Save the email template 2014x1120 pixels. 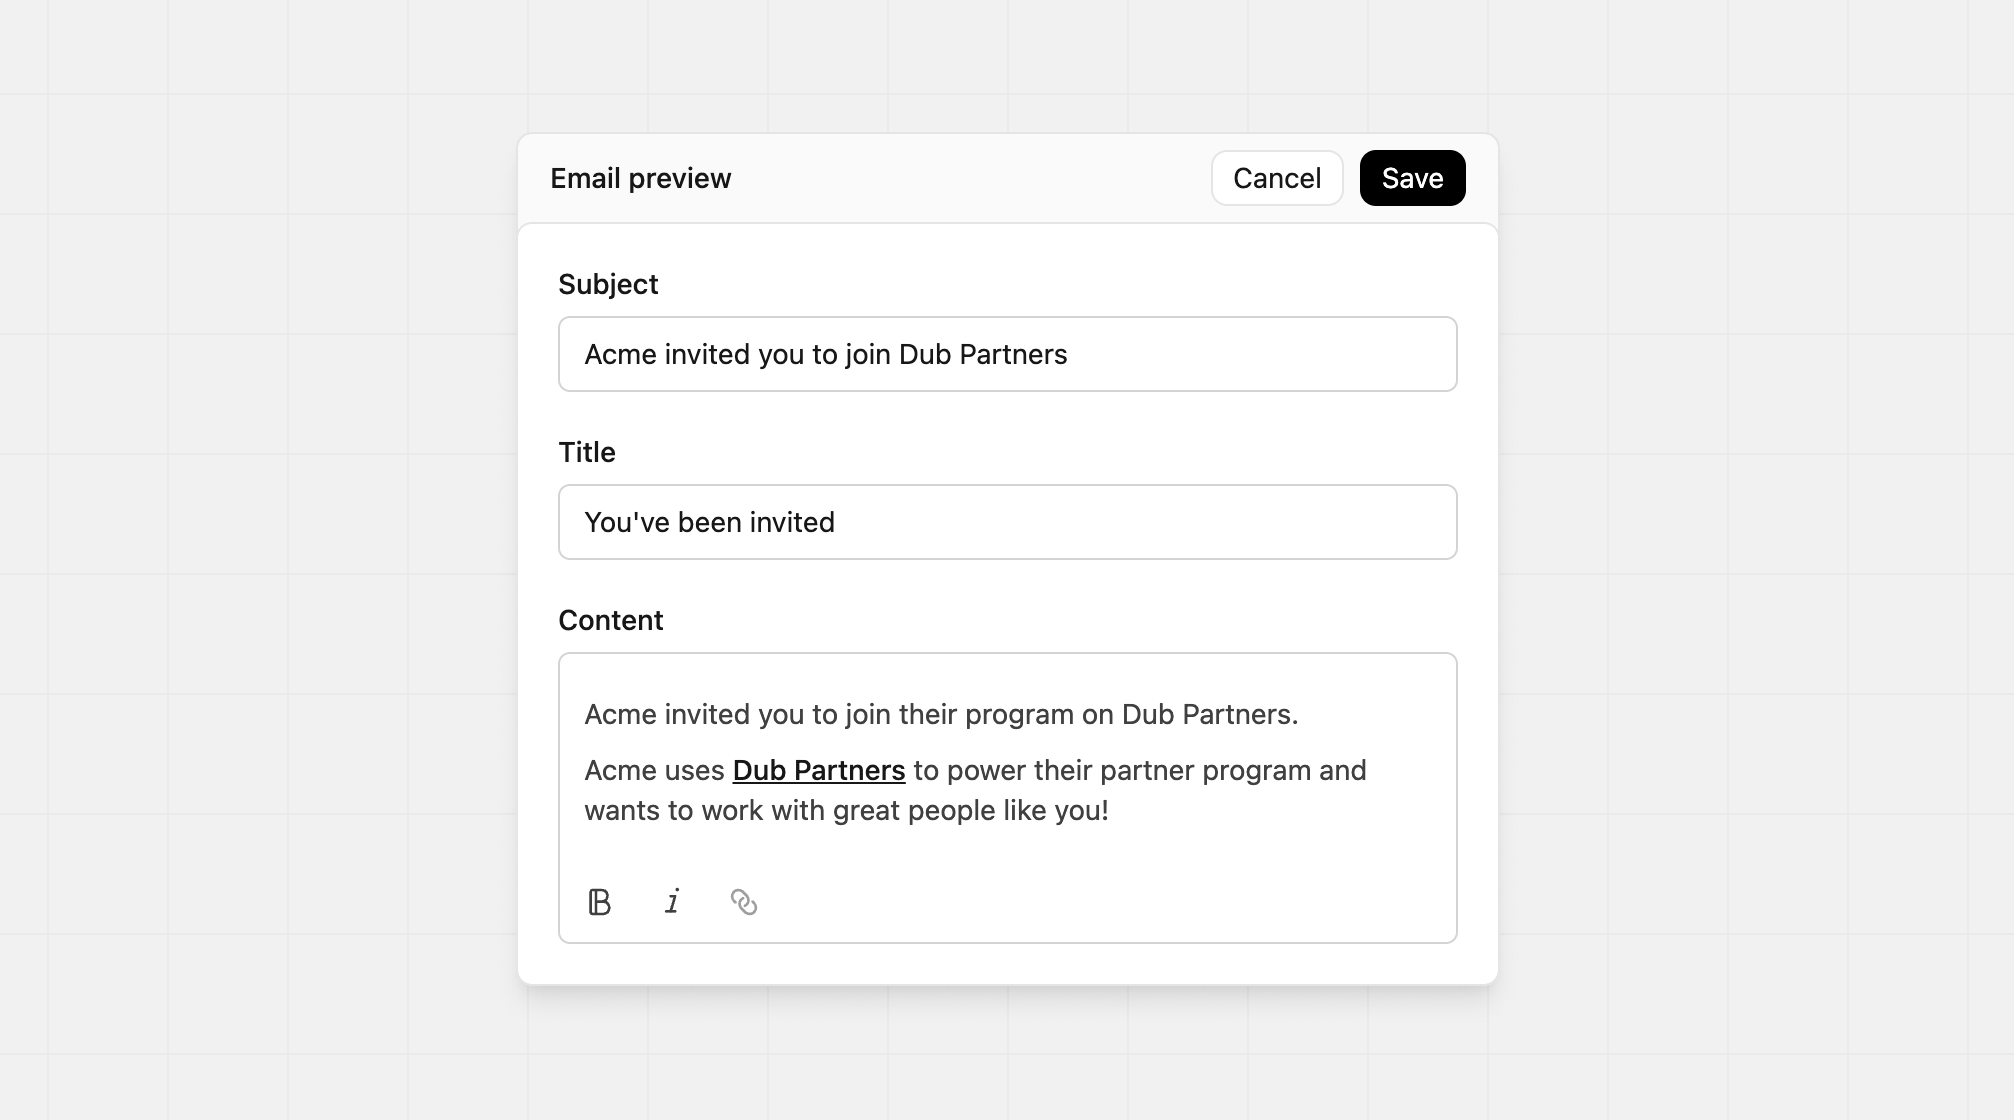pos(1412,177)
